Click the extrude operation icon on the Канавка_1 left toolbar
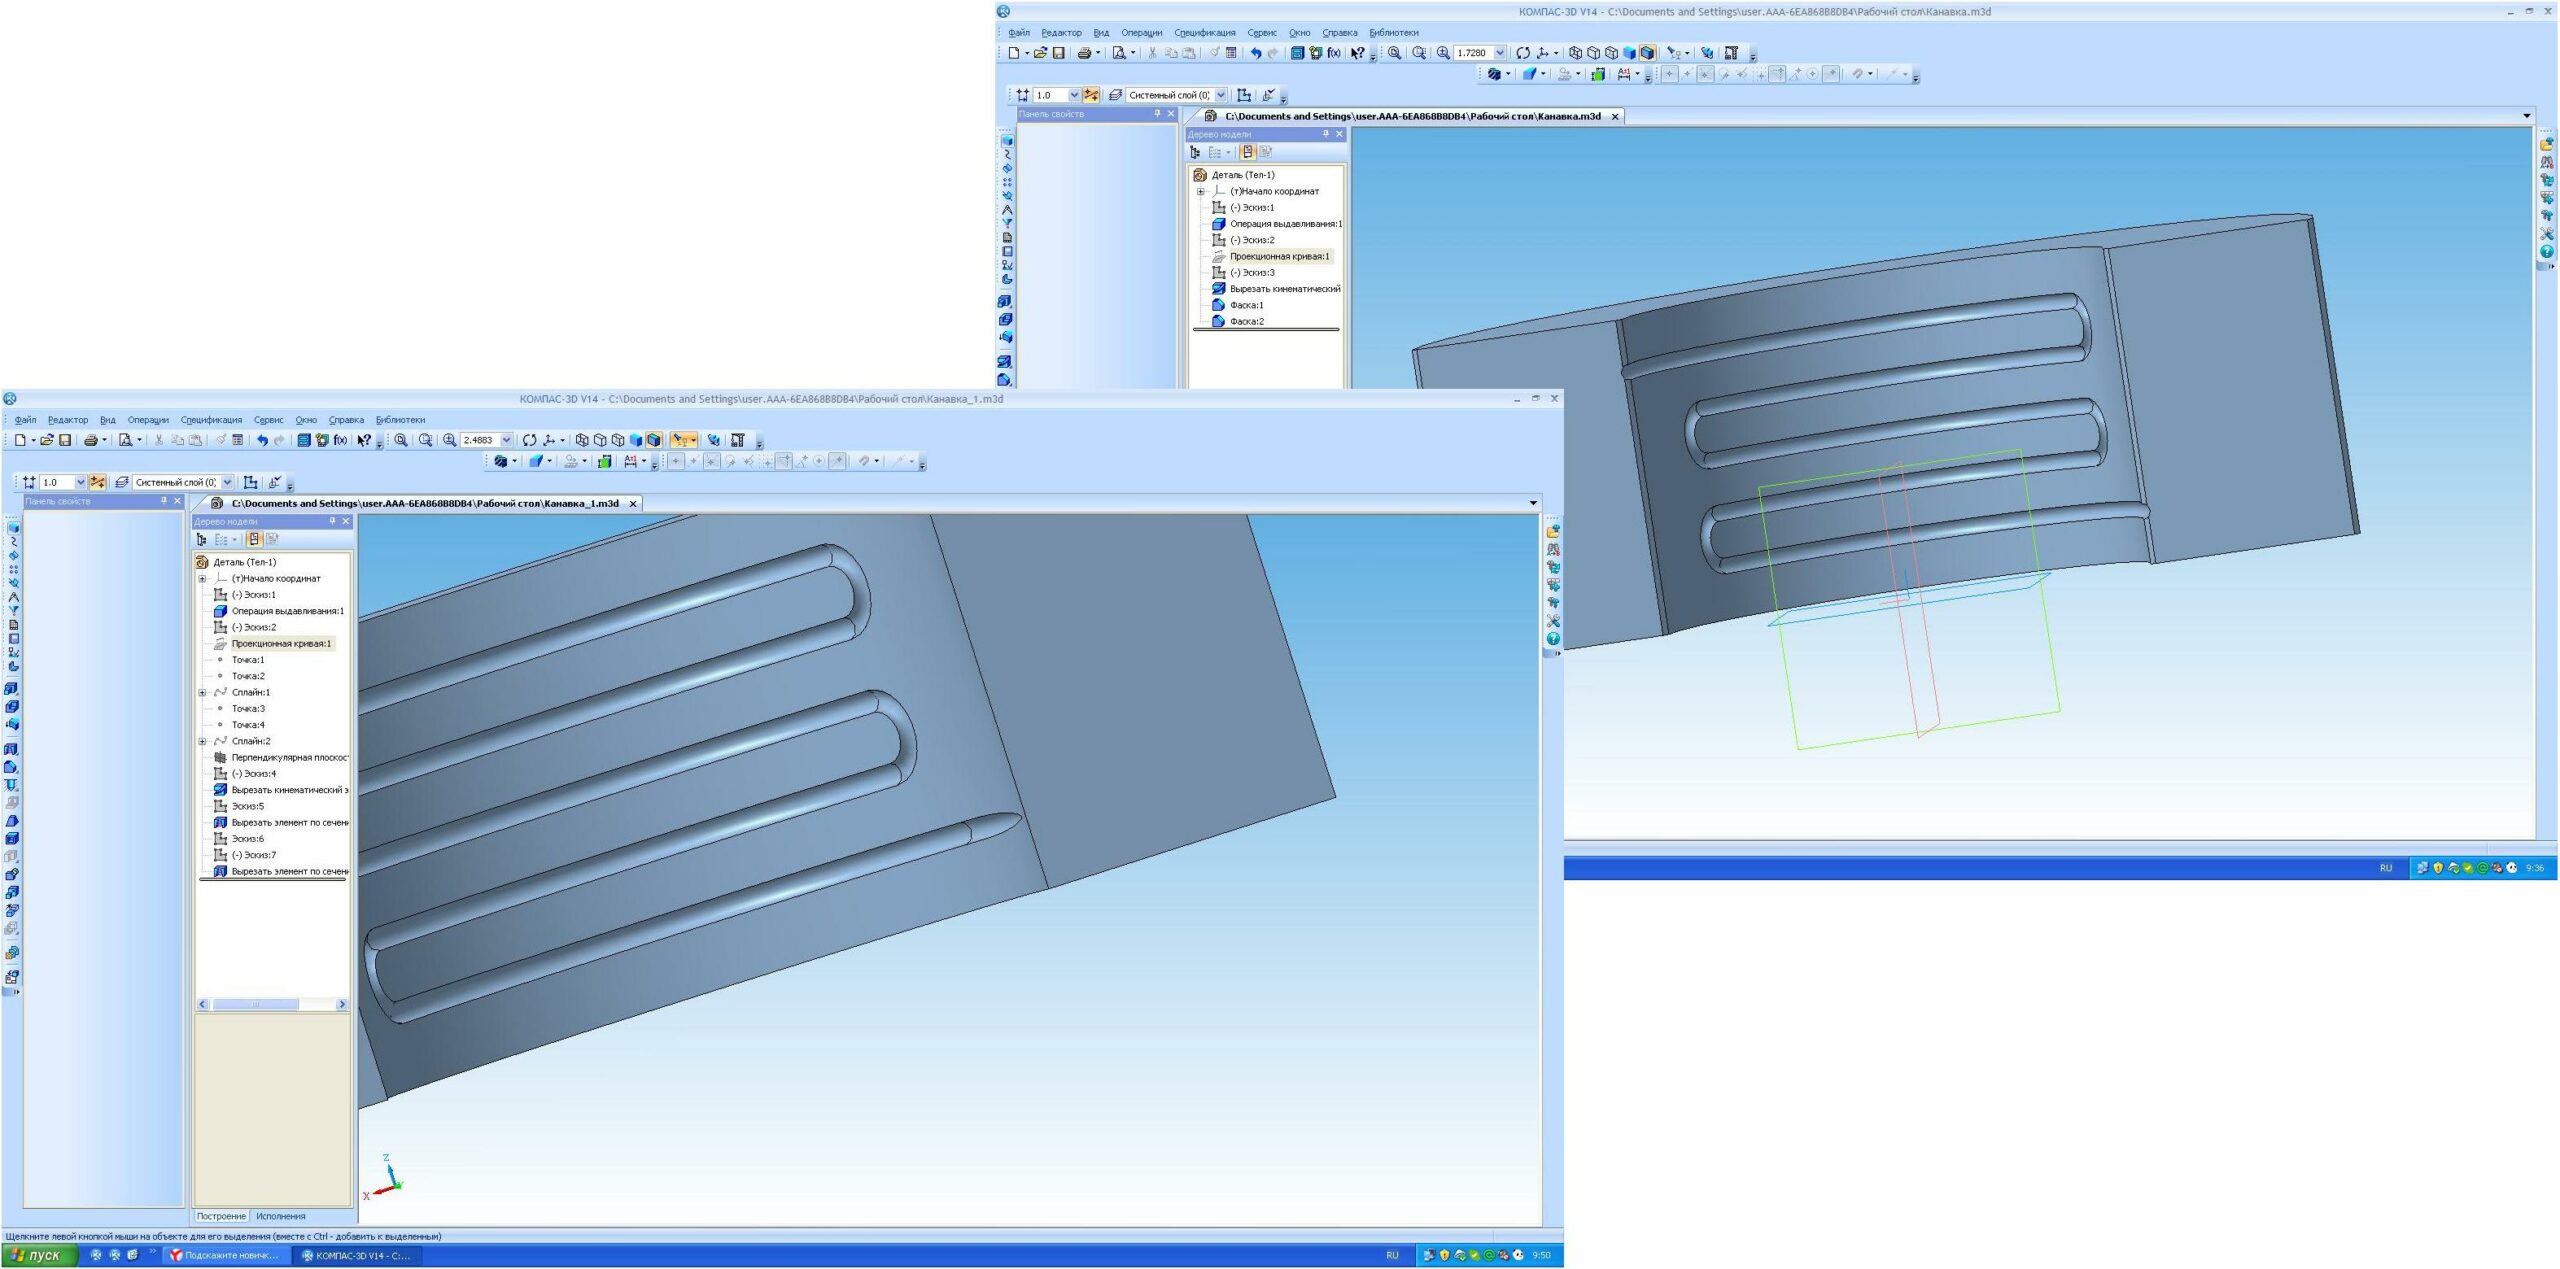Viewport: 2560px width, 1269px height. click(11, 689)
